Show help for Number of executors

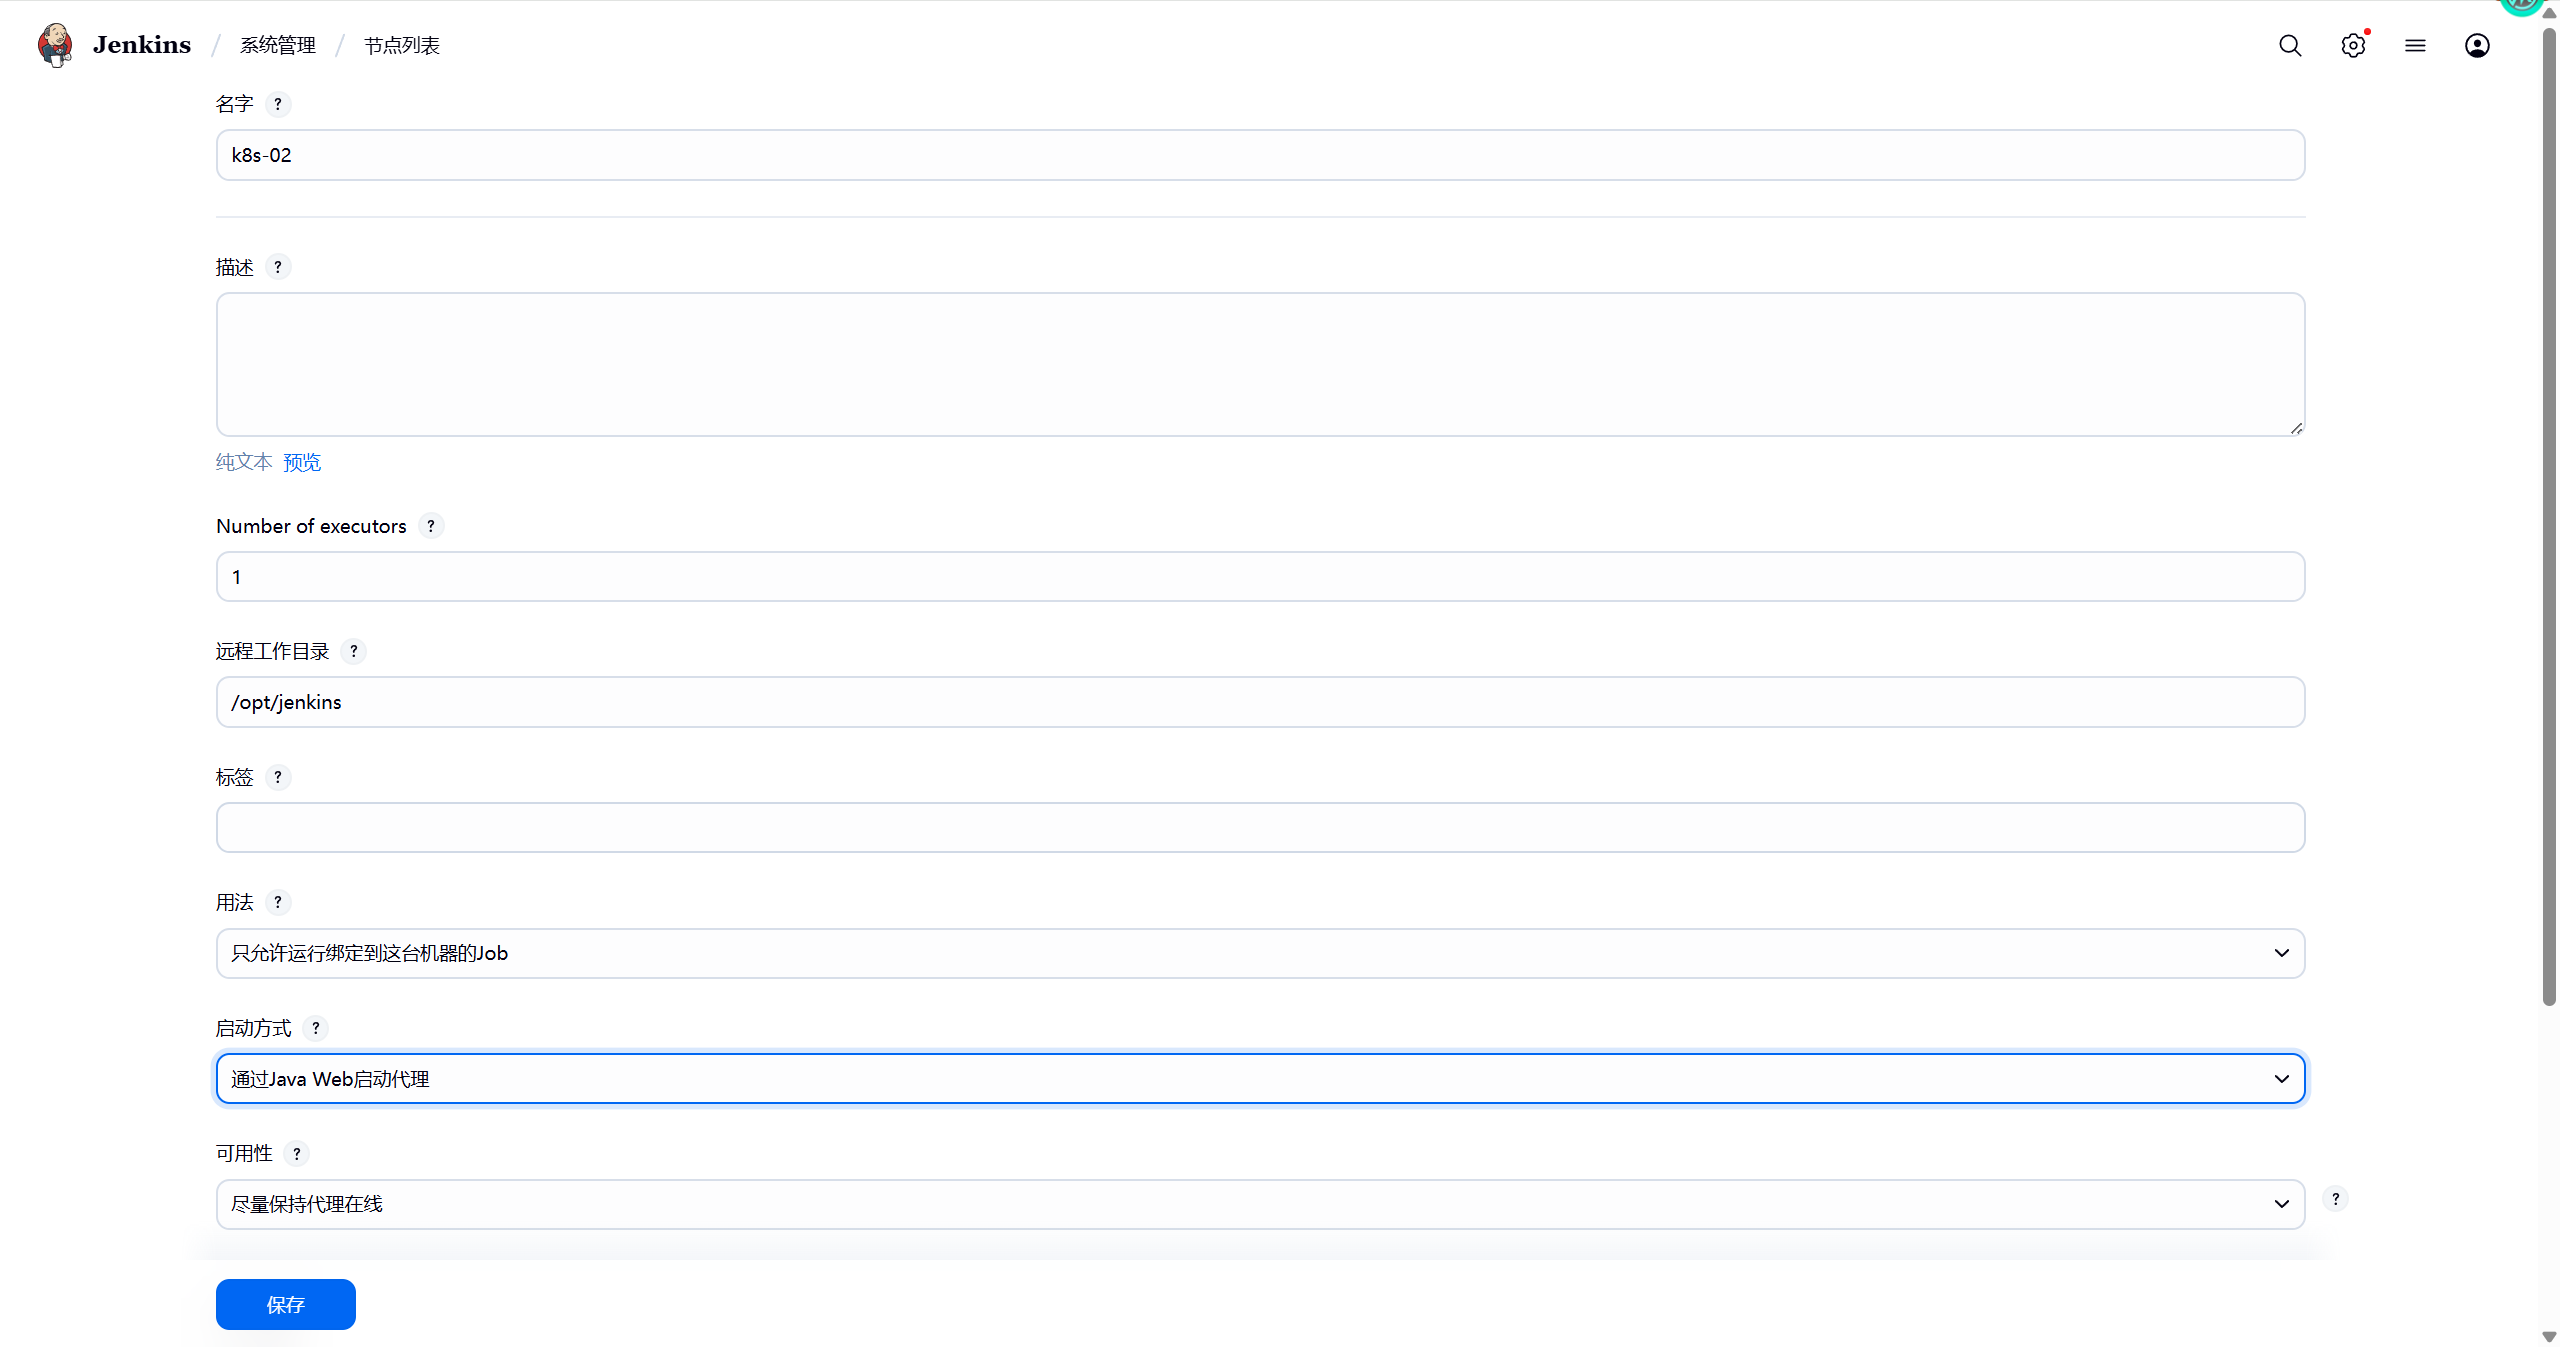tap(431, 526)
